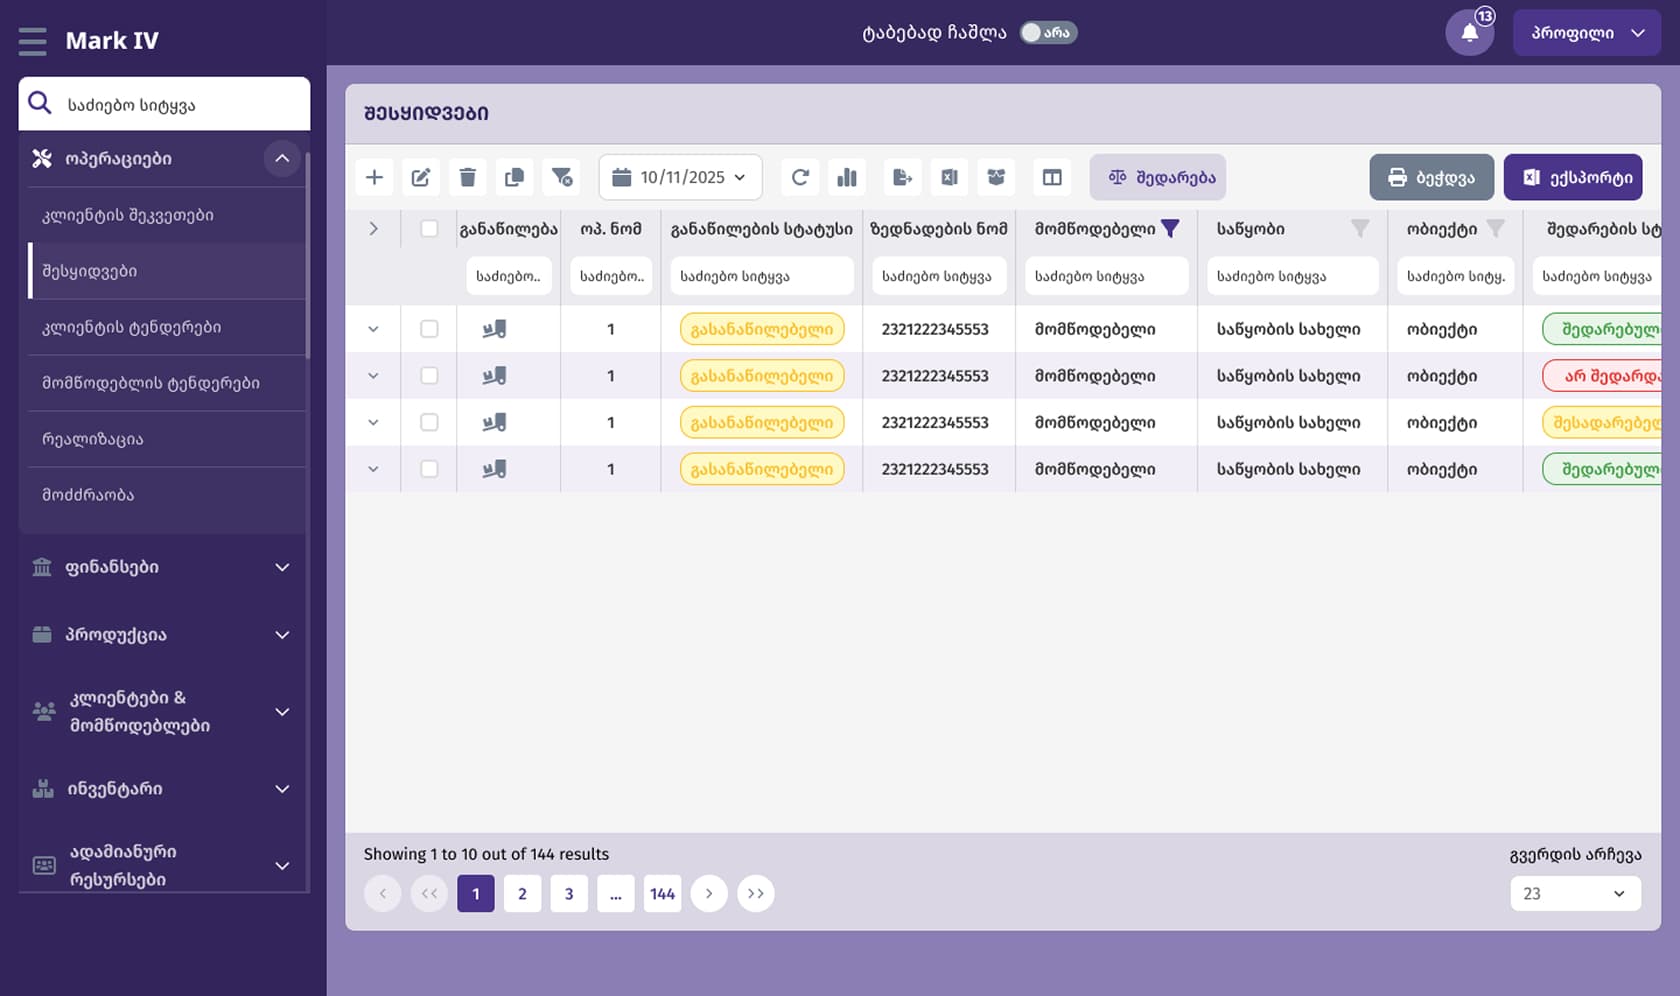Screen dimensions: 1680x996
Task: Duplicate a record with the copy icon
Action: 514,177
